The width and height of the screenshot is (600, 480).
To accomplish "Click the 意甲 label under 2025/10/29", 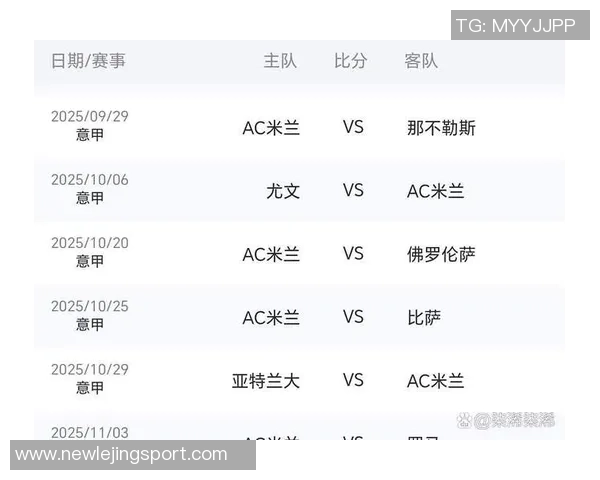I will (90, 388).
